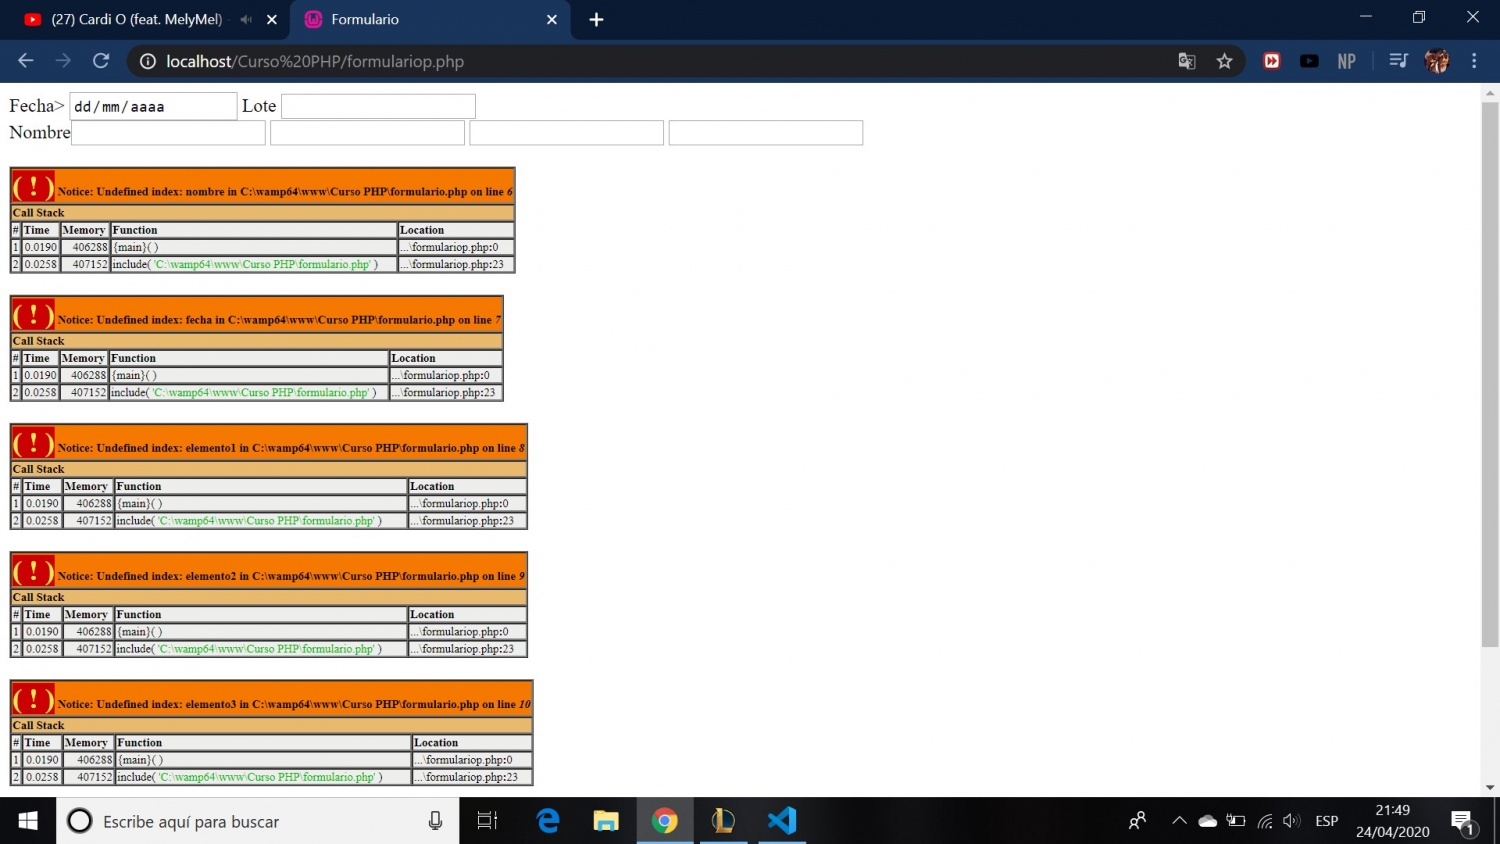Switch to Visual Studio Code in taskbar
This screenshot has width=1500, height=844.
click(782, 821)
